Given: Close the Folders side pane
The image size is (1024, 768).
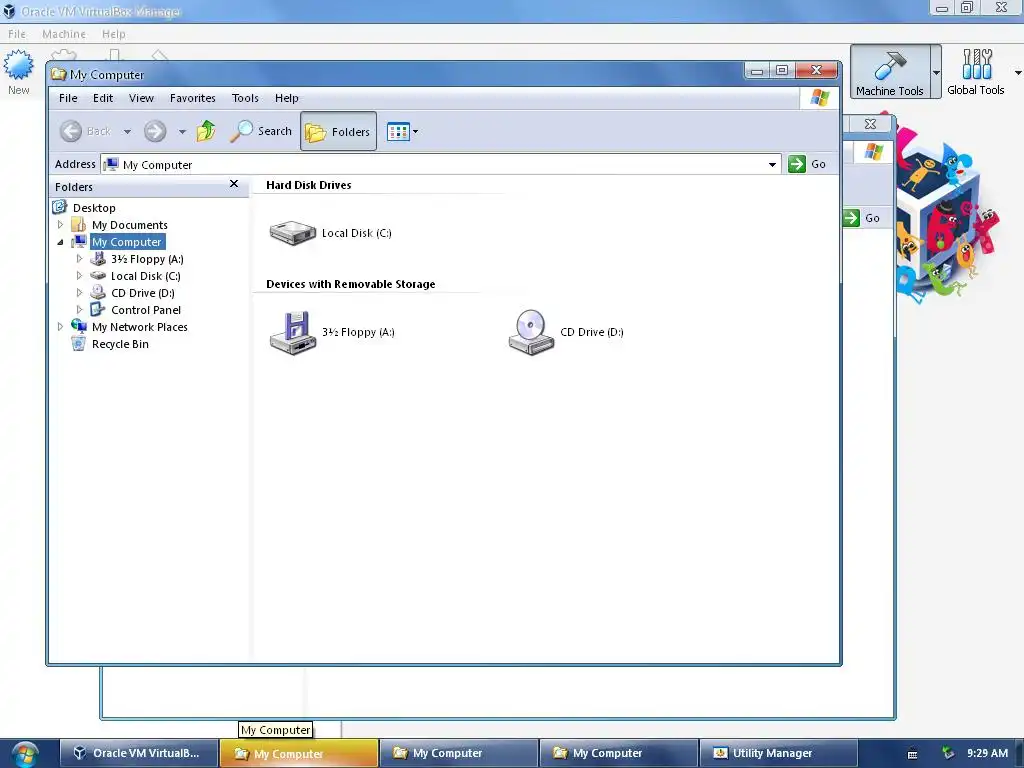Looking at the screenshot, I should click(234, 184).
